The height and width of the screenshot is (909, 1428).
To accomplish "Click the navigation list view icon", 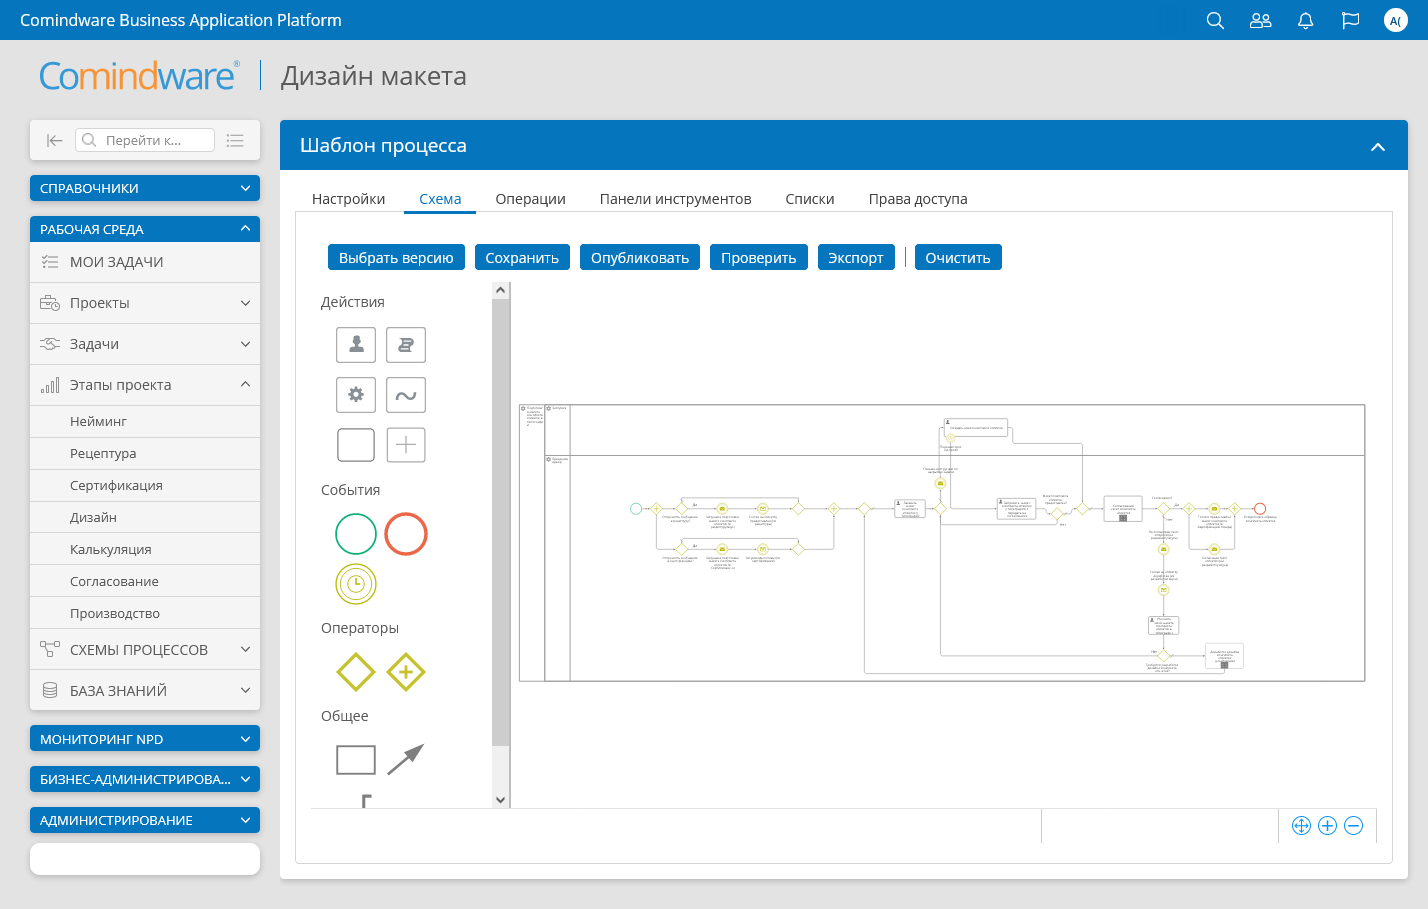I will [235, 140].
